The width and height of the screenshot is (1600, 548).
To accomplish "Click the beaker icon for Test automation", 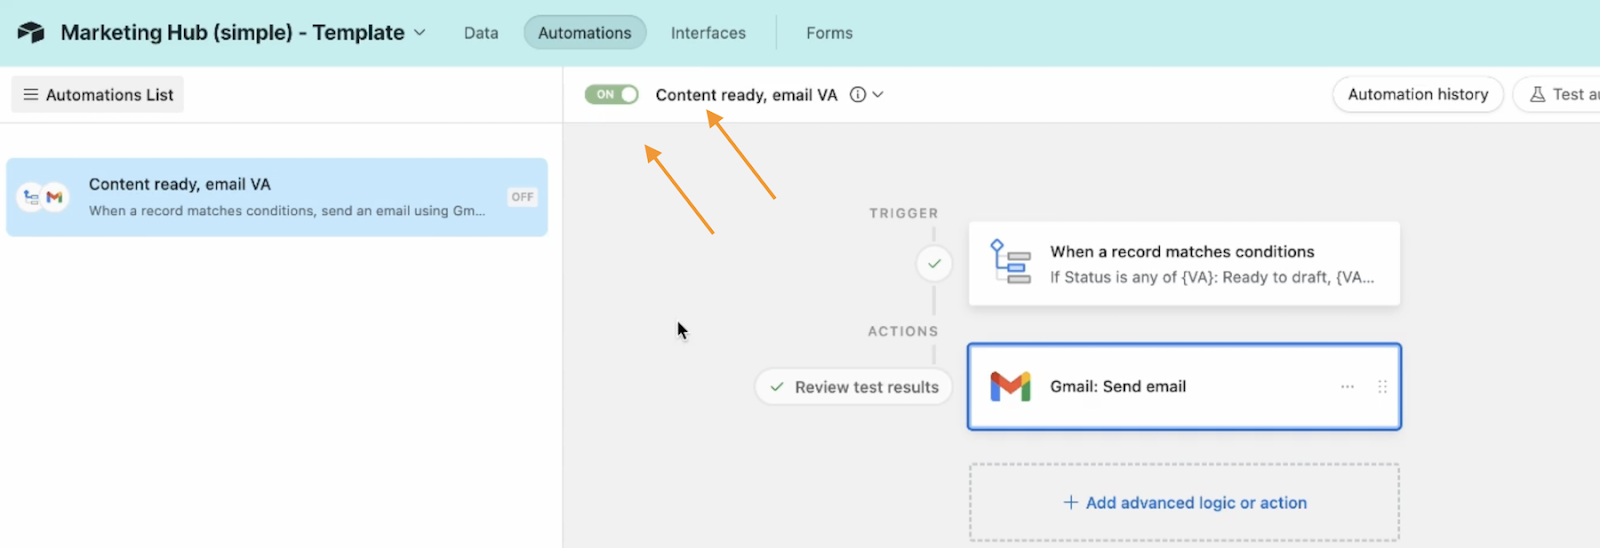I will point(1537,95).
